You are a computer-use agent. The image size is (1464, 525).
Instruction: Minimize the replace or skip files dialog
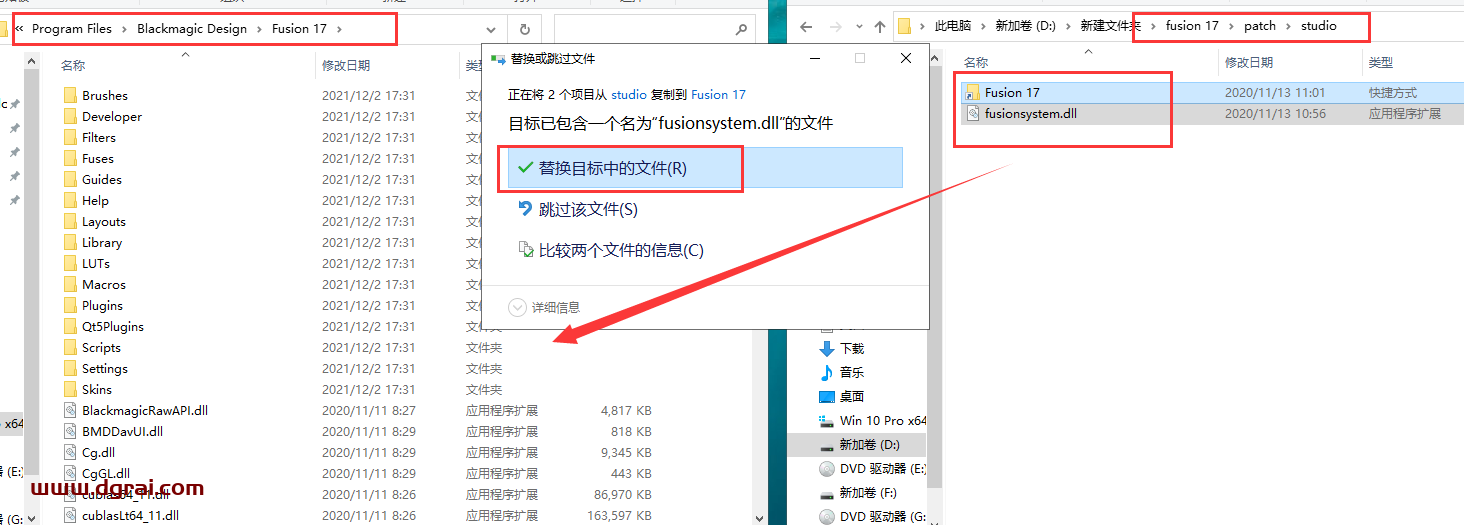815,59
